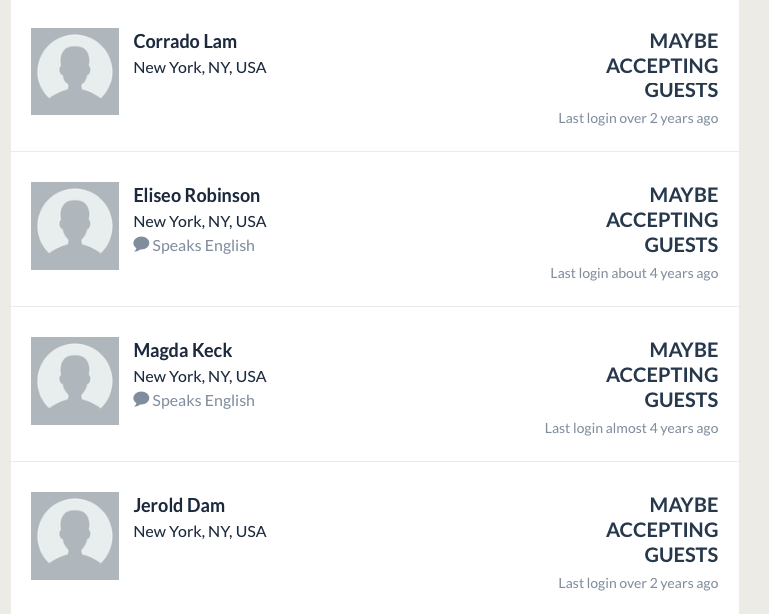Click 'Last login almost 4 years ago' text
This screenshot has width=769, height=614.
631,428
